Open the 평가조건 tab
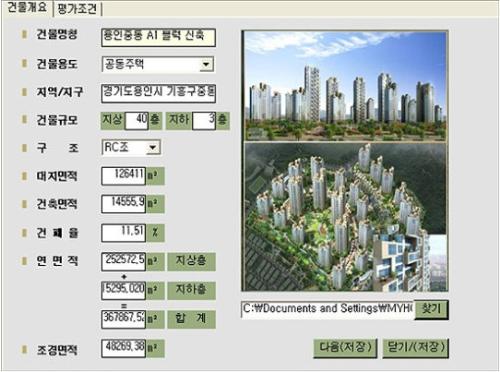Viewport: 500px width, 372px height. tap(77, 9)
